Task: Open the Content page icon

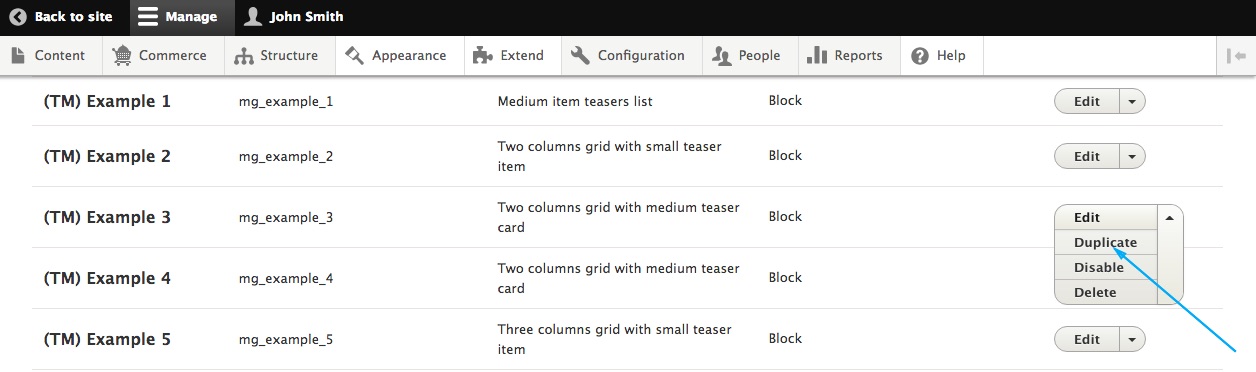Action: (18, 56)
